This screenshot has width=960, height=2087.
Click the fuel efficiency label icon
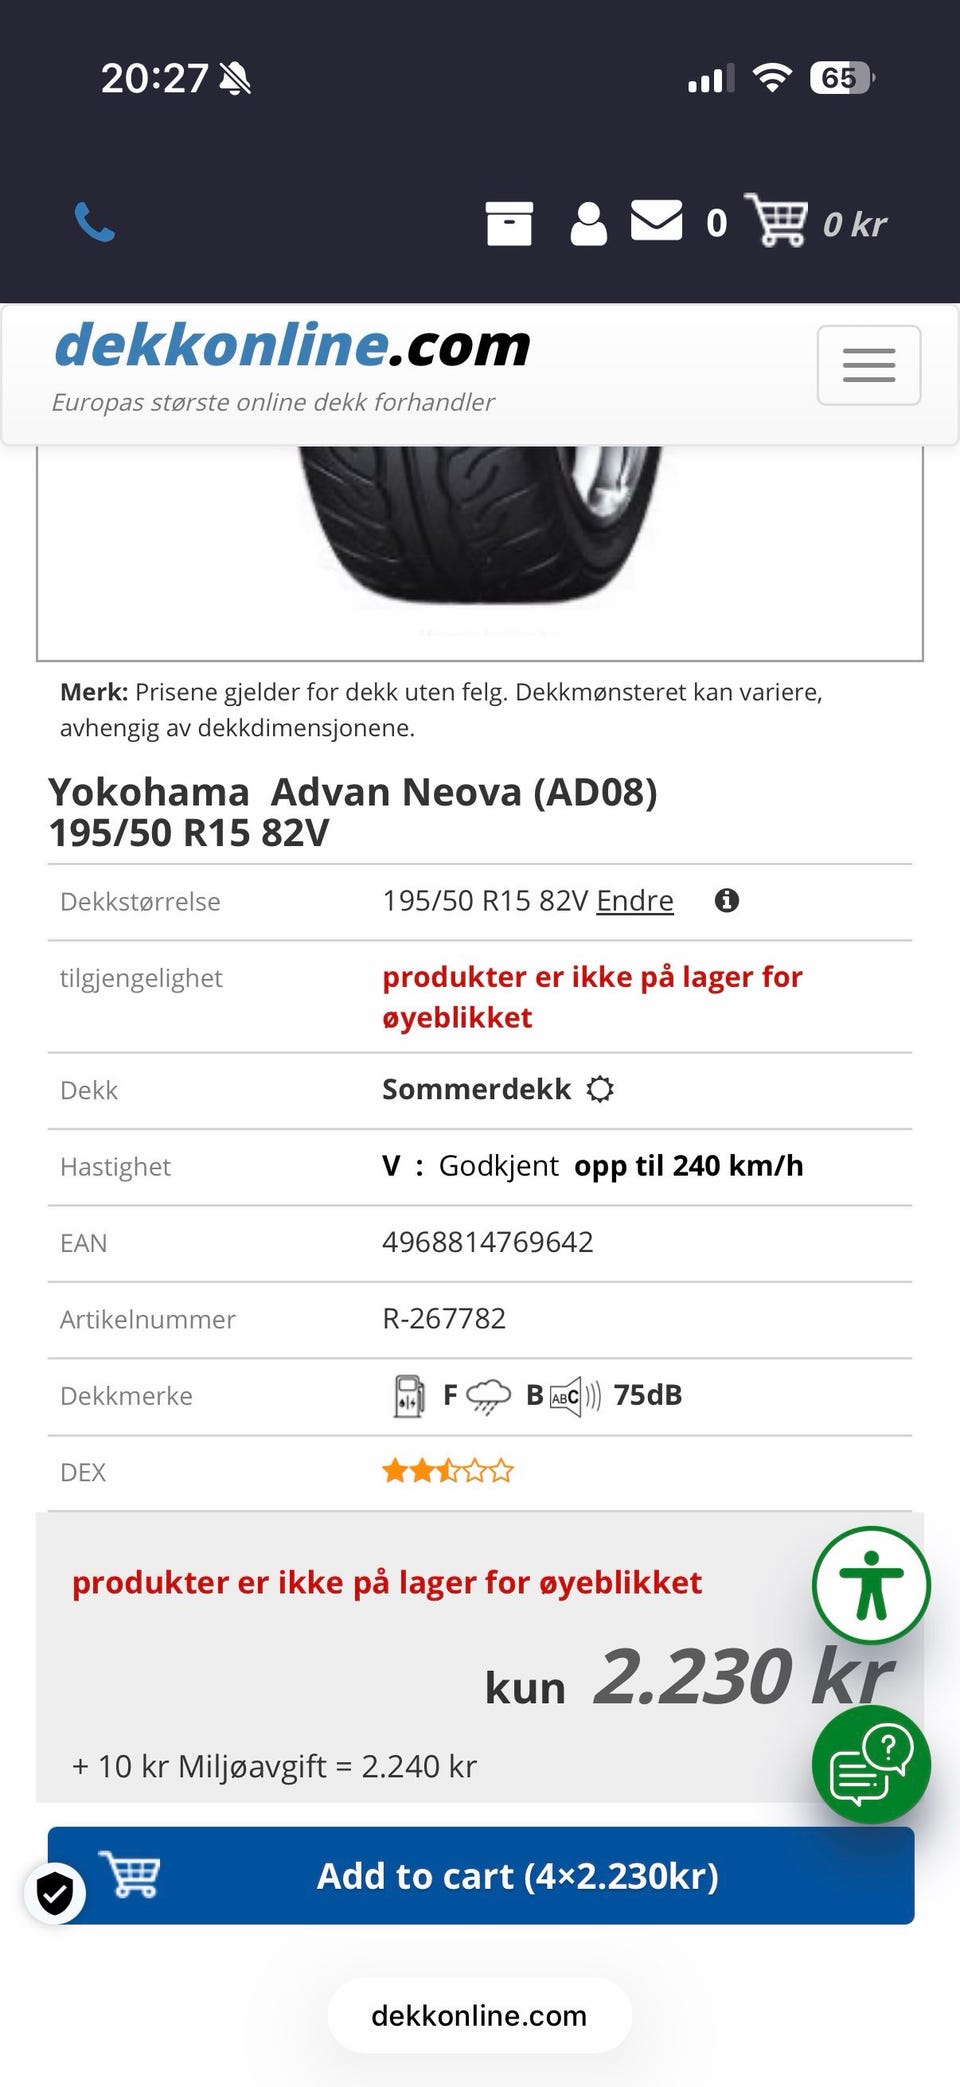pyautogui.click(x=408, y=1396)
